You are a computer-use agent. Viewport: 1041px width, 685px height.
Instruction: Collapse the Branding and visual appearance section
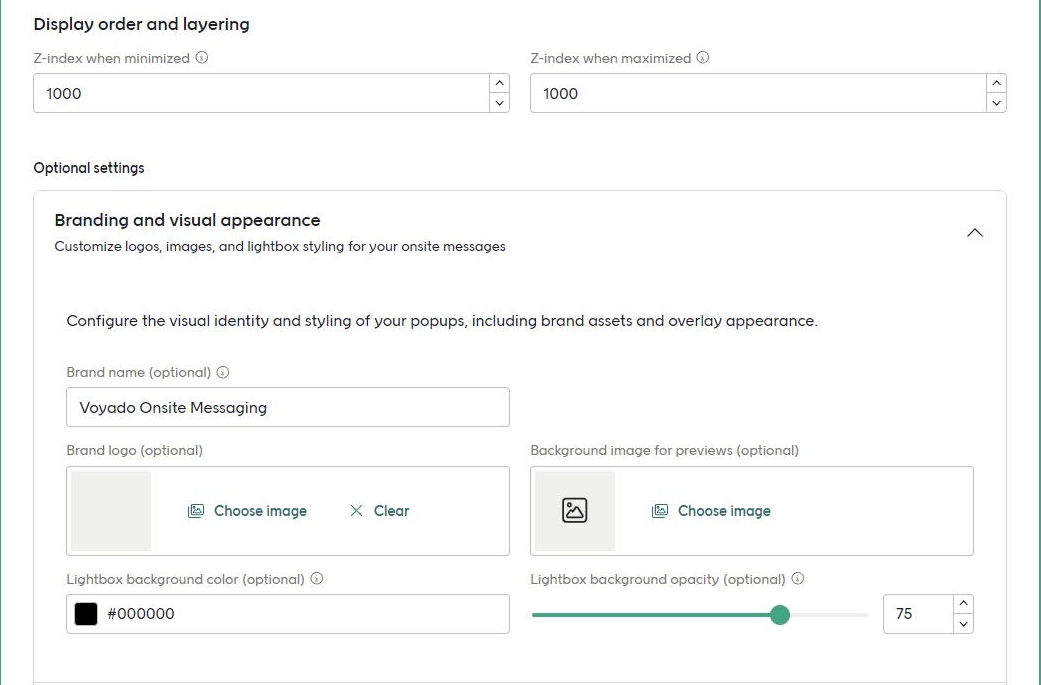(975, 233)
